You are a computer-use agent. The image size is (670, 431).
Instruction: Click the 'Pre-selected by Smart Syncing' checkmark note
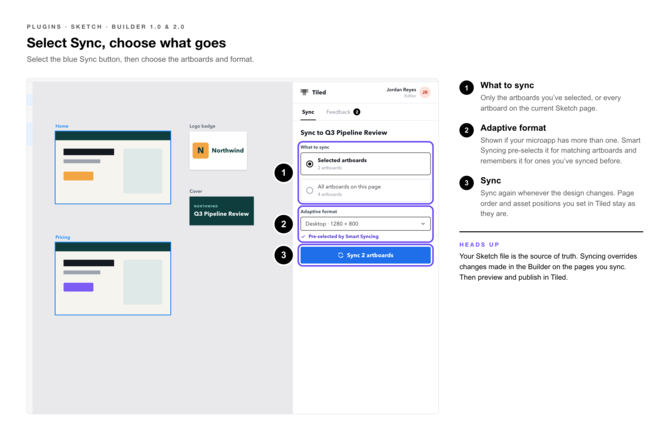[340, 236]
